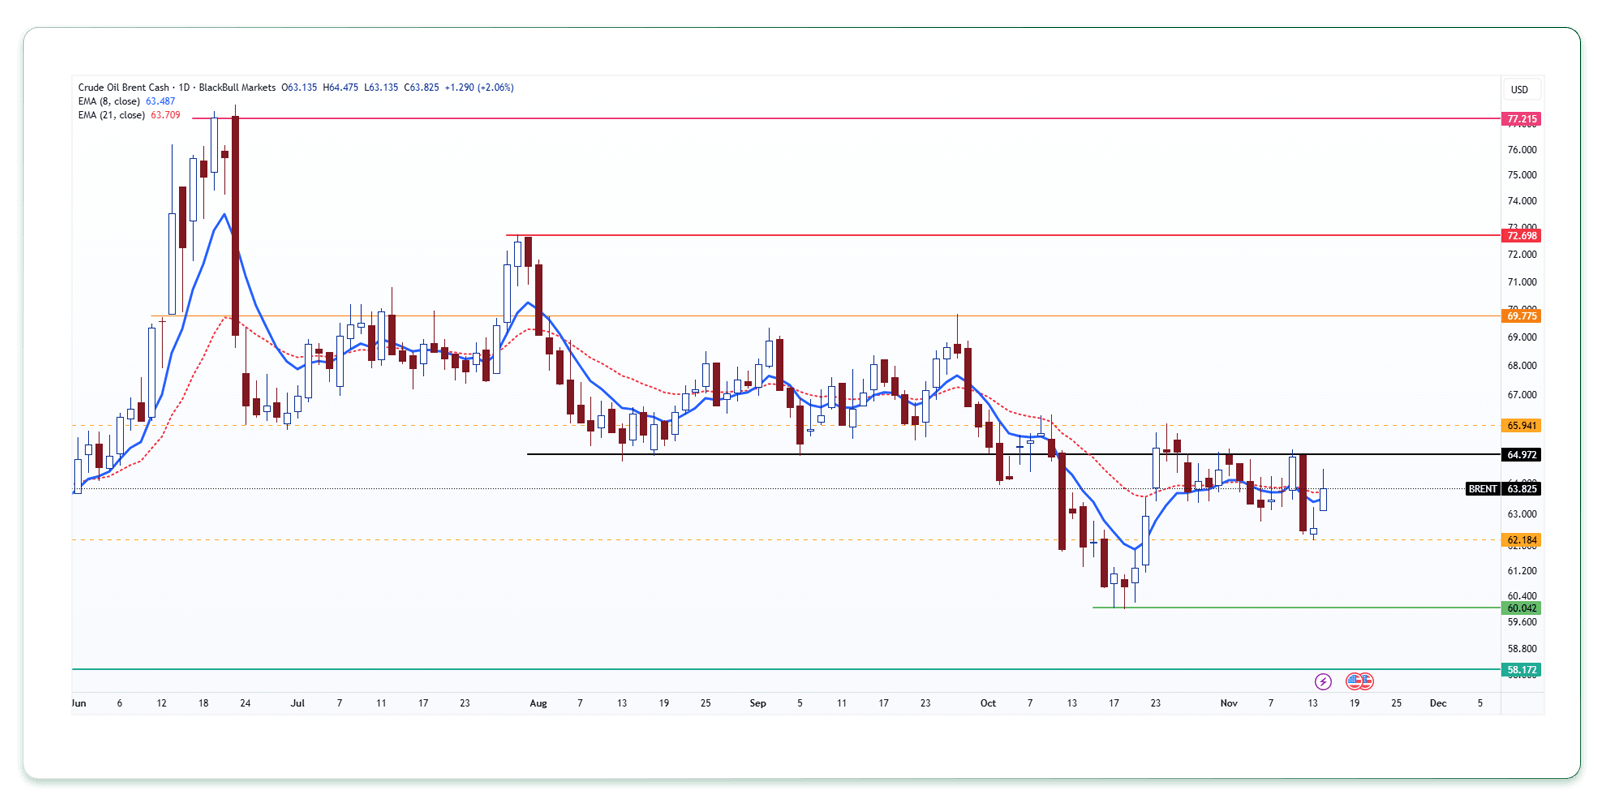
Task: Click the Oct label on time axis
Action: [988, 703]
